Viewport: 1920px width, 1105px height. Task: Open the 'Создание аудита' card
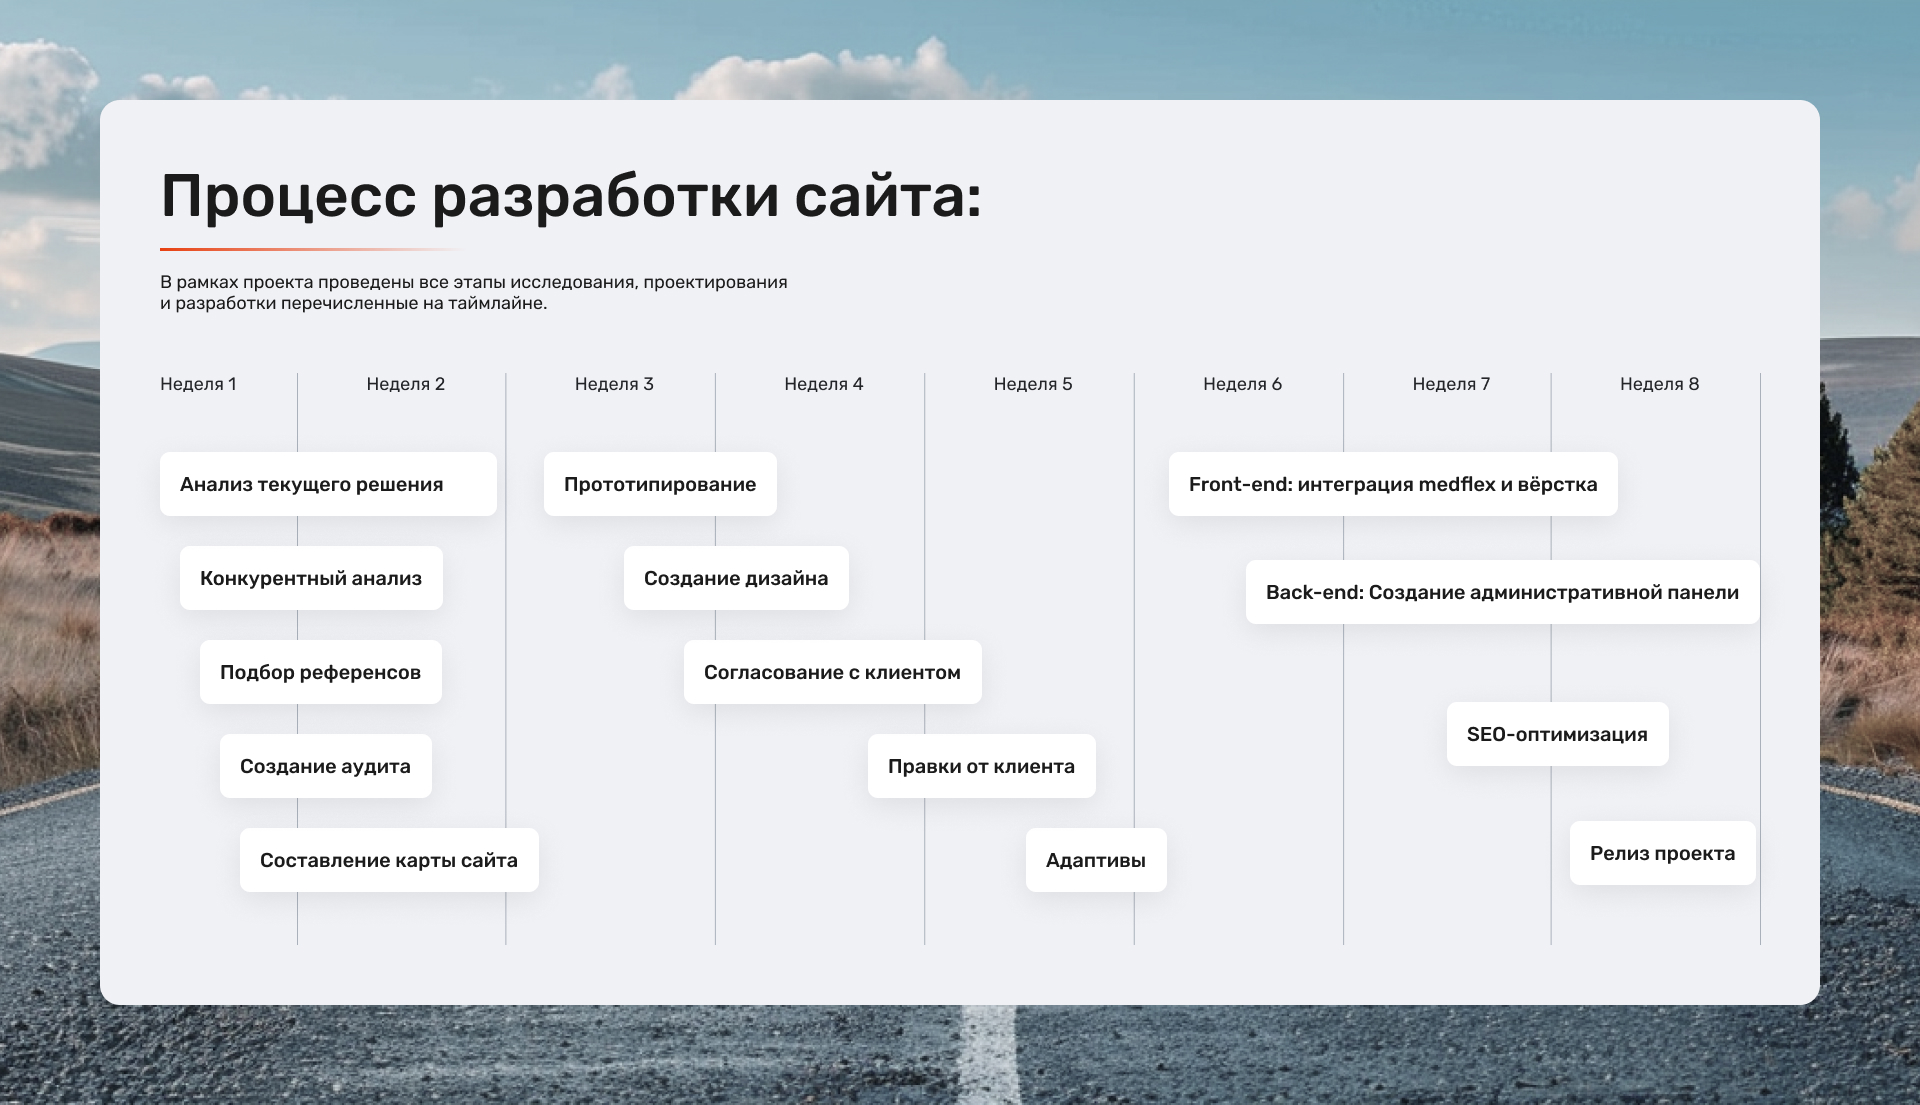pos(325,766)
